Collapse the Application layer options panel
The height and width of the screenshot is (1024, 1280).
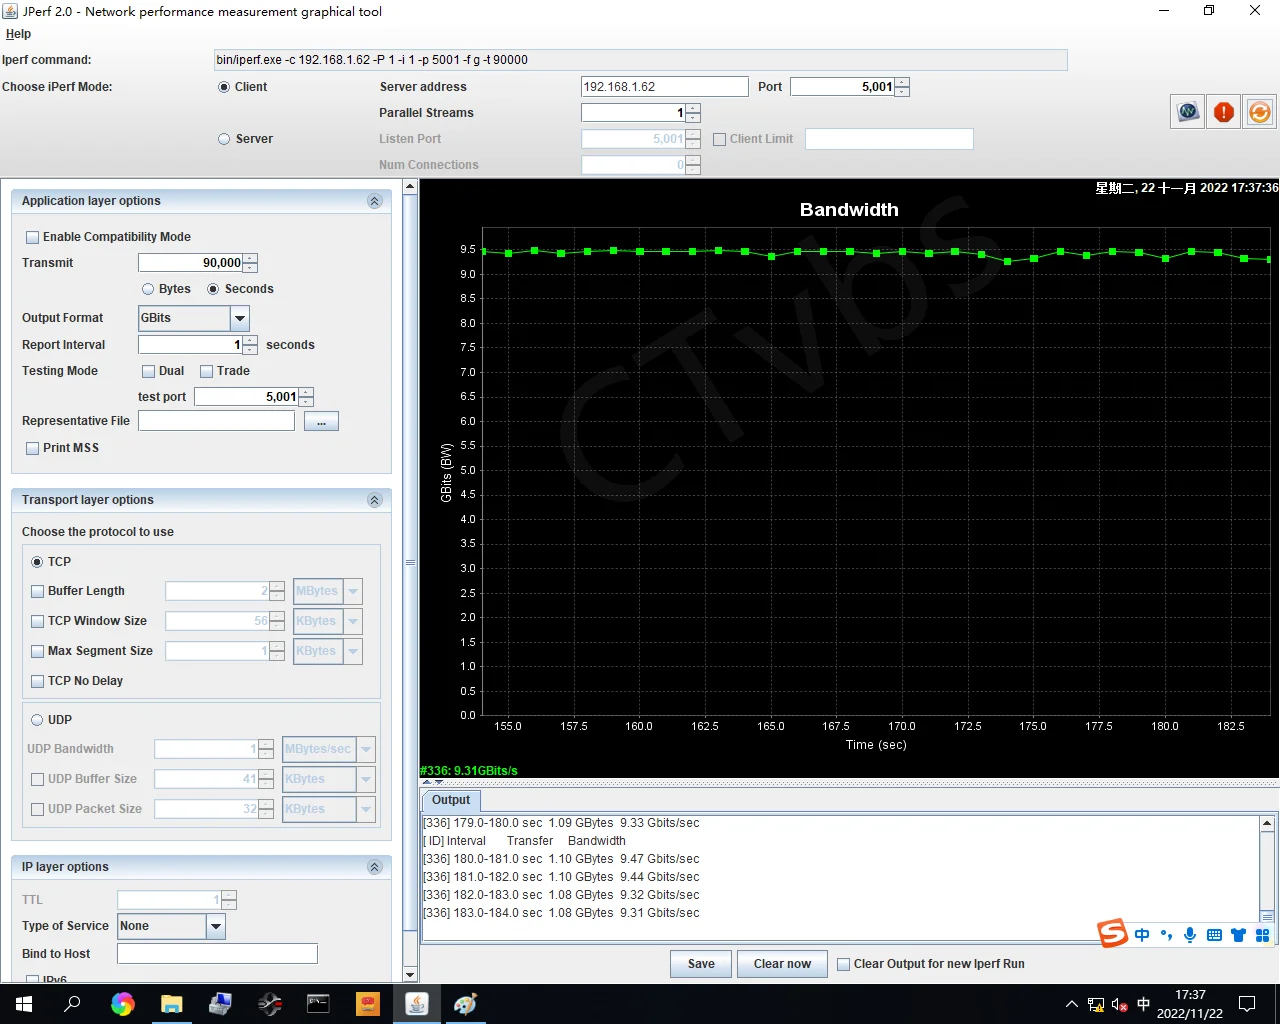point(375,201)
